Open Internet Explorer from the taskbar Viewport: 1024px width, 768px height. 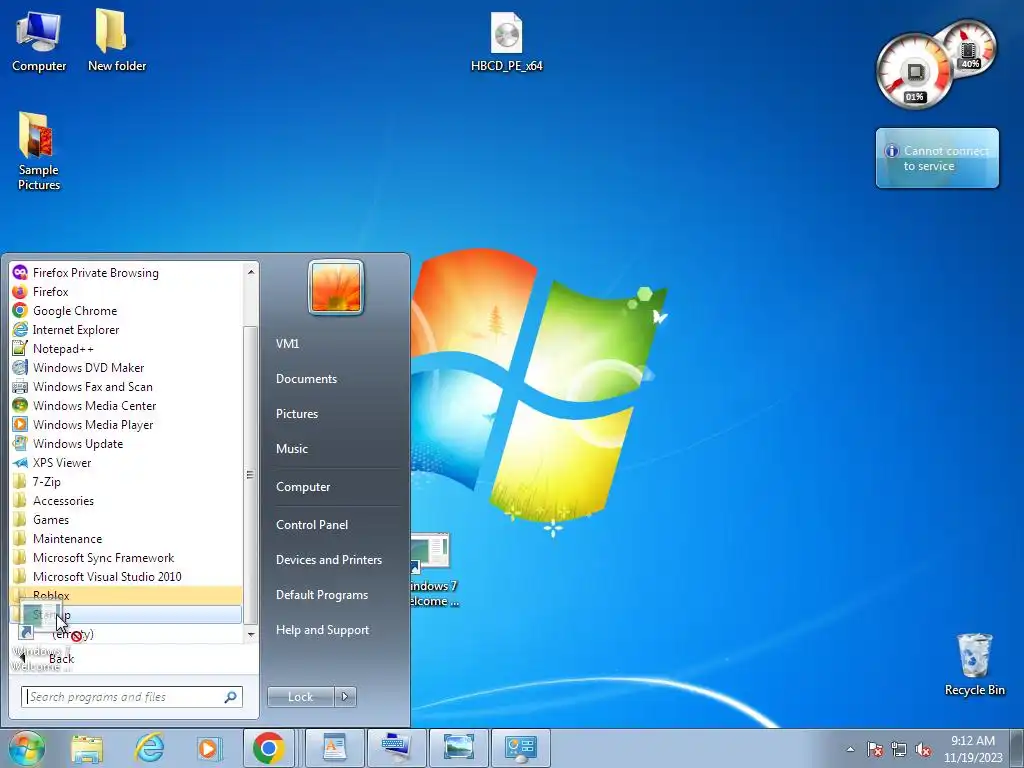coord(149,748)
